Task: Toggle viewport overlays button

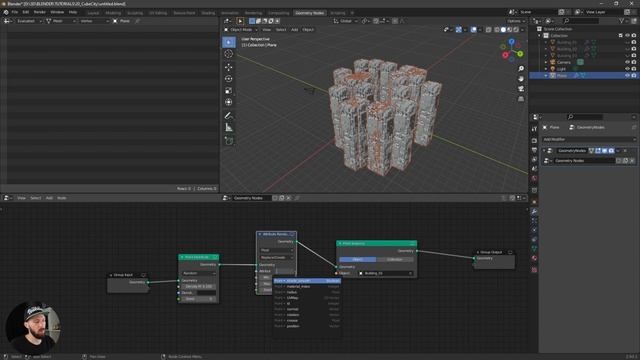Action: tap(473, 30)
